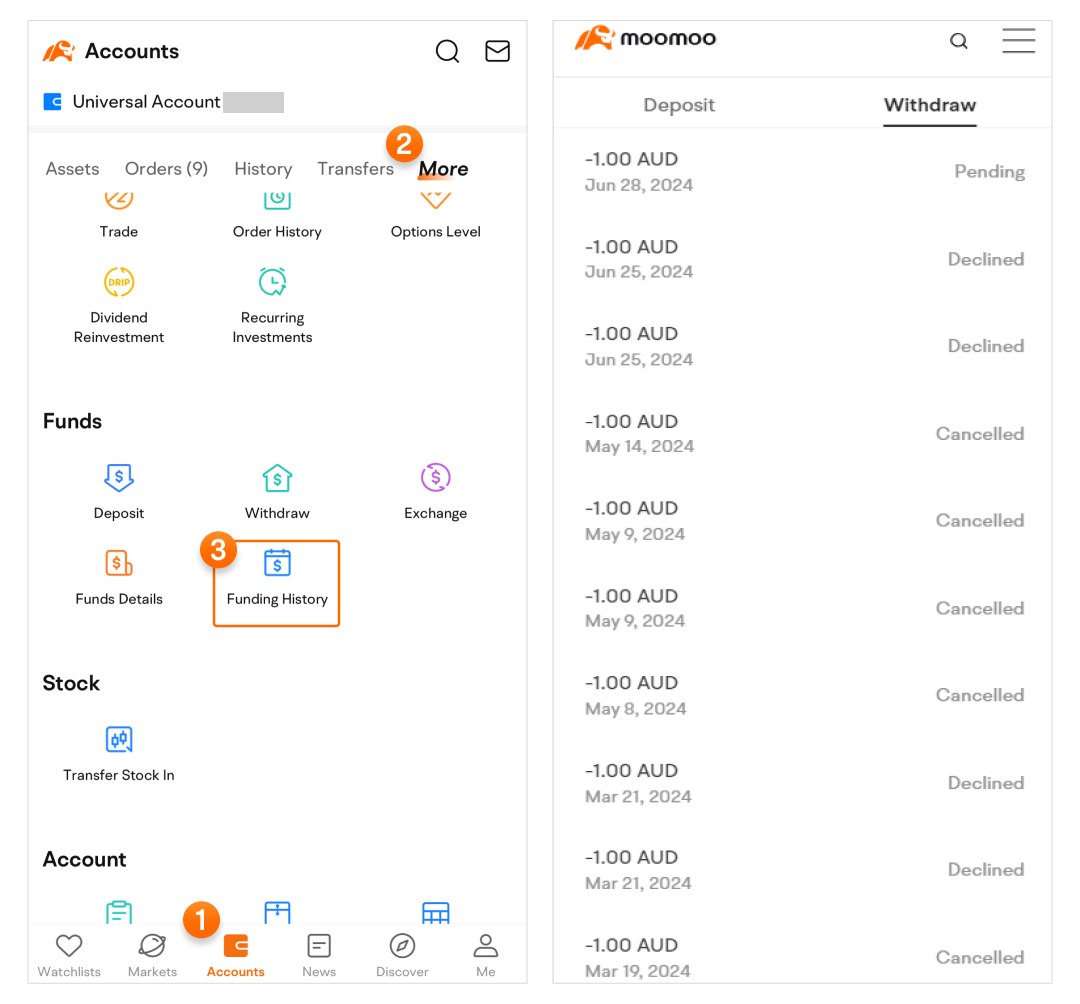Select the currency Exchange icon

click(435, 479)
